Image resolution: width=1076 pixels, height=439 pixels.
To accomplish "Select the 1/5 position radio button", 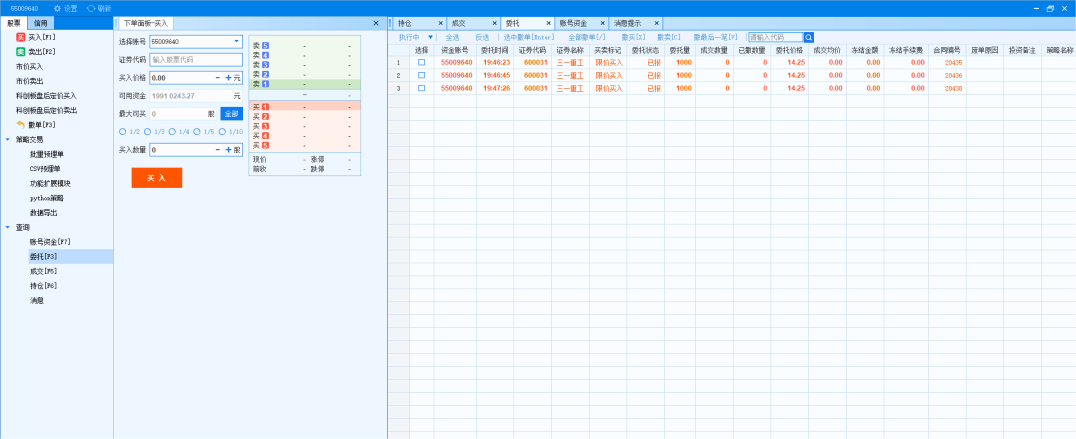I will point(197,132).
